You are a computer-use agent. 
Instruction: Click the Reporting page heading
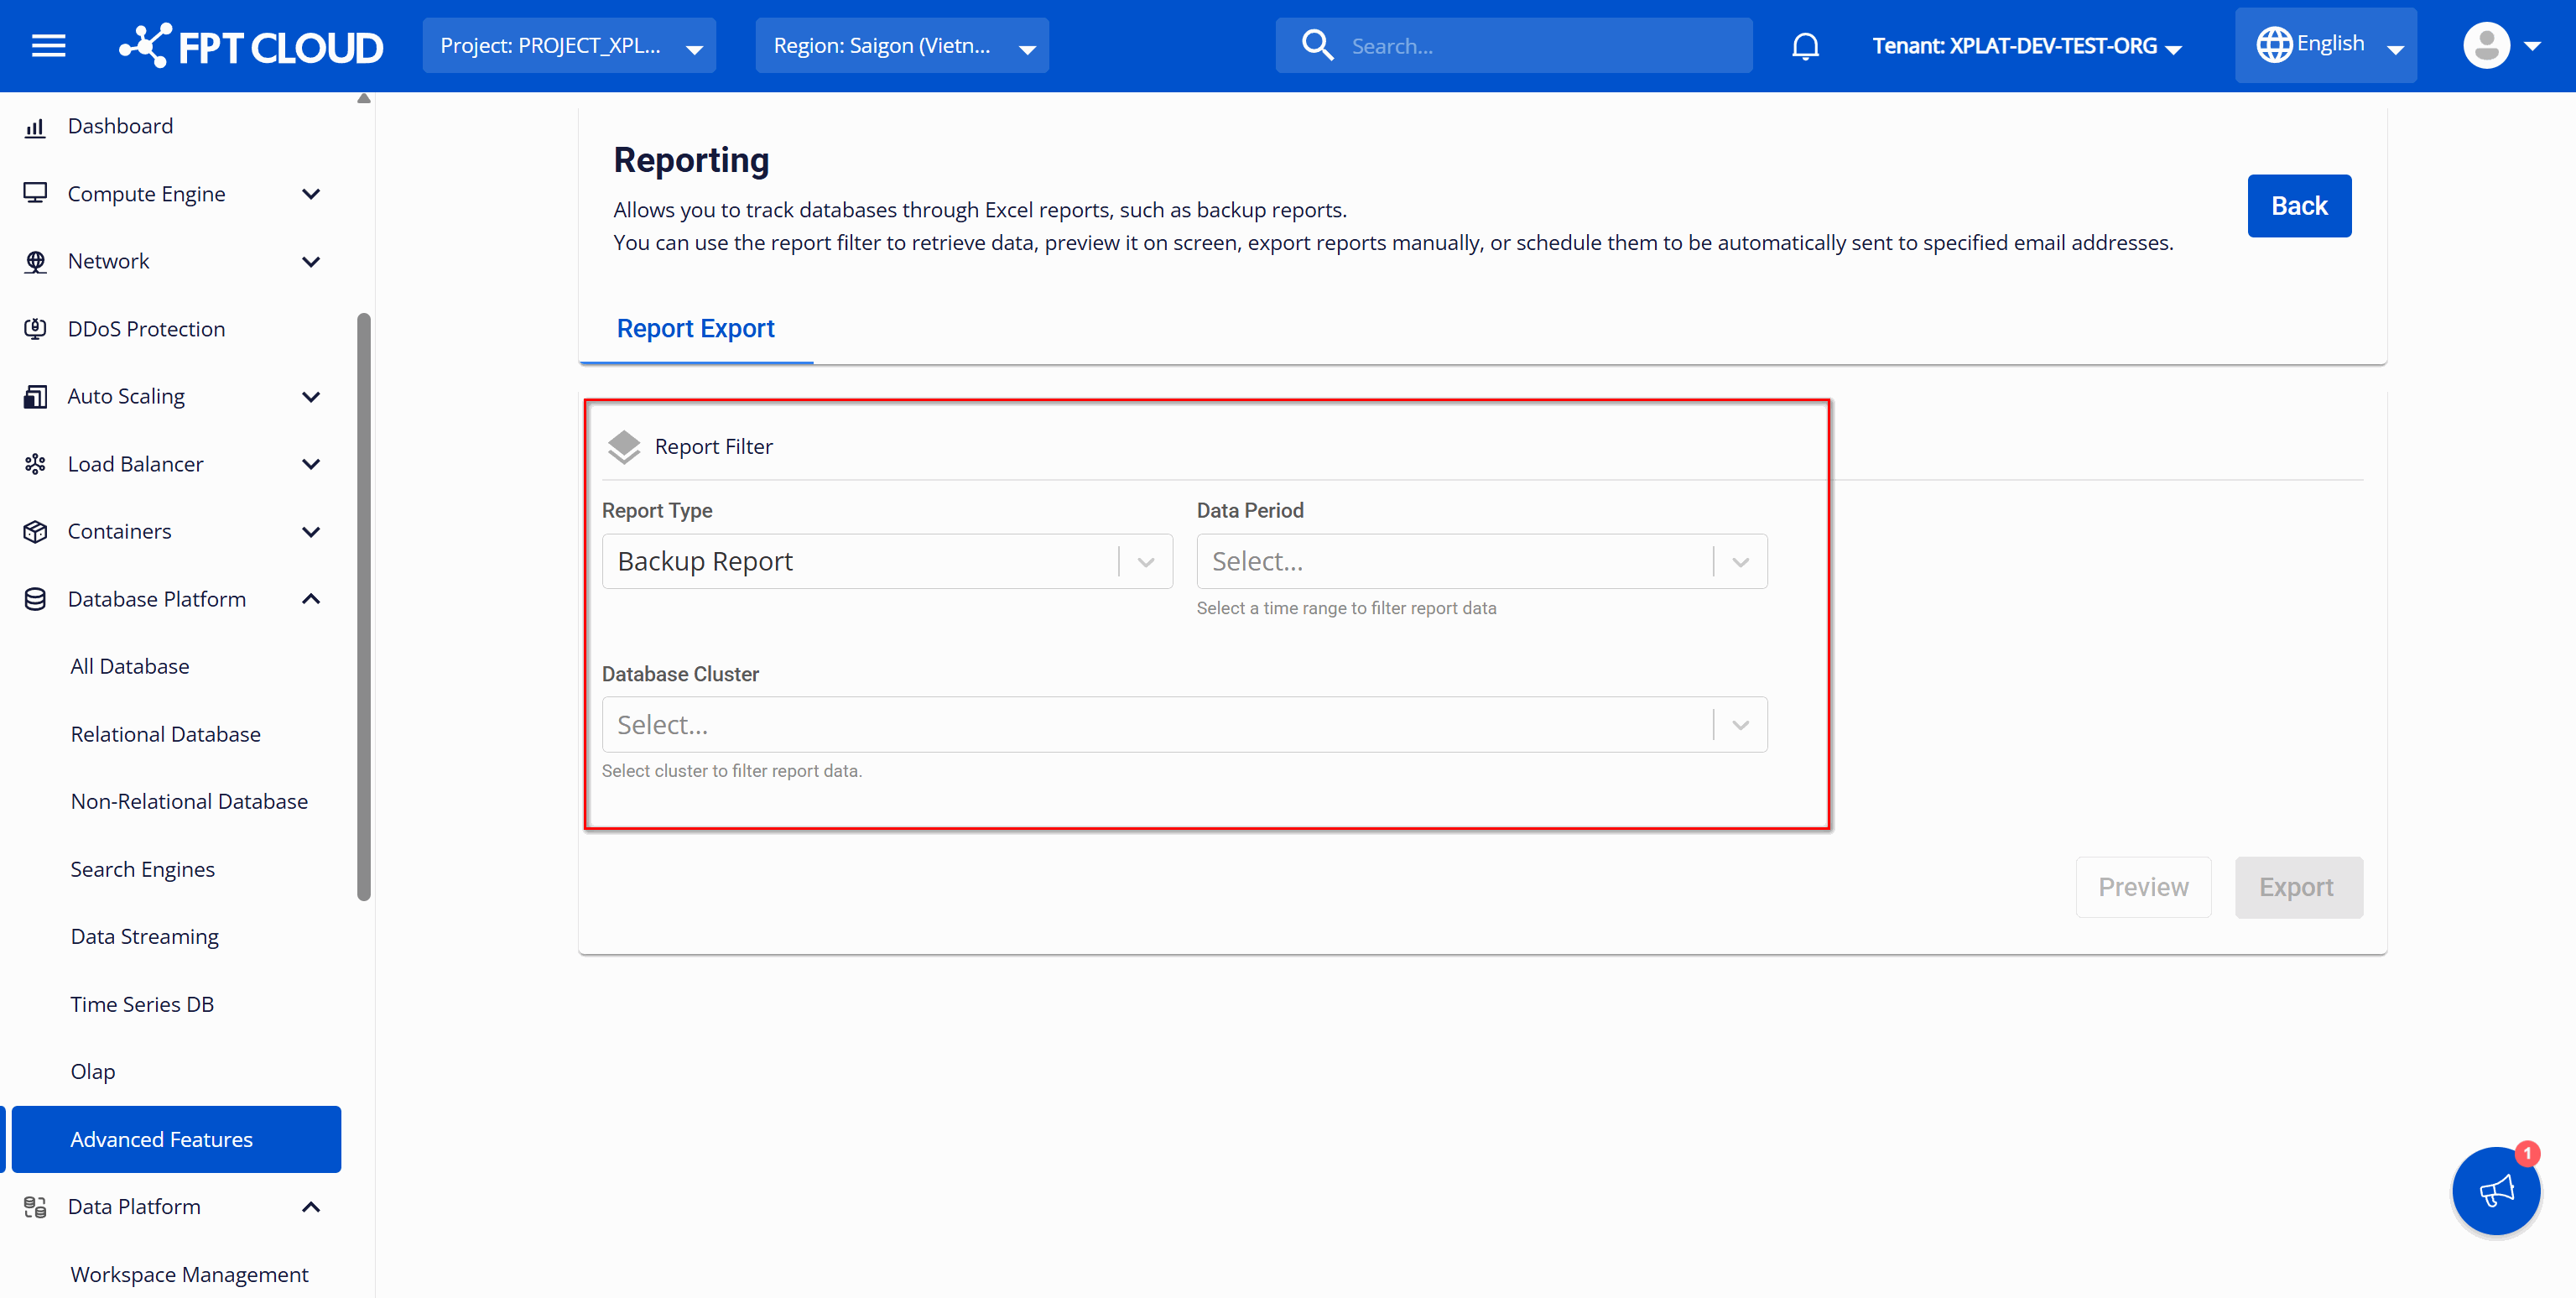coord(691,160)
